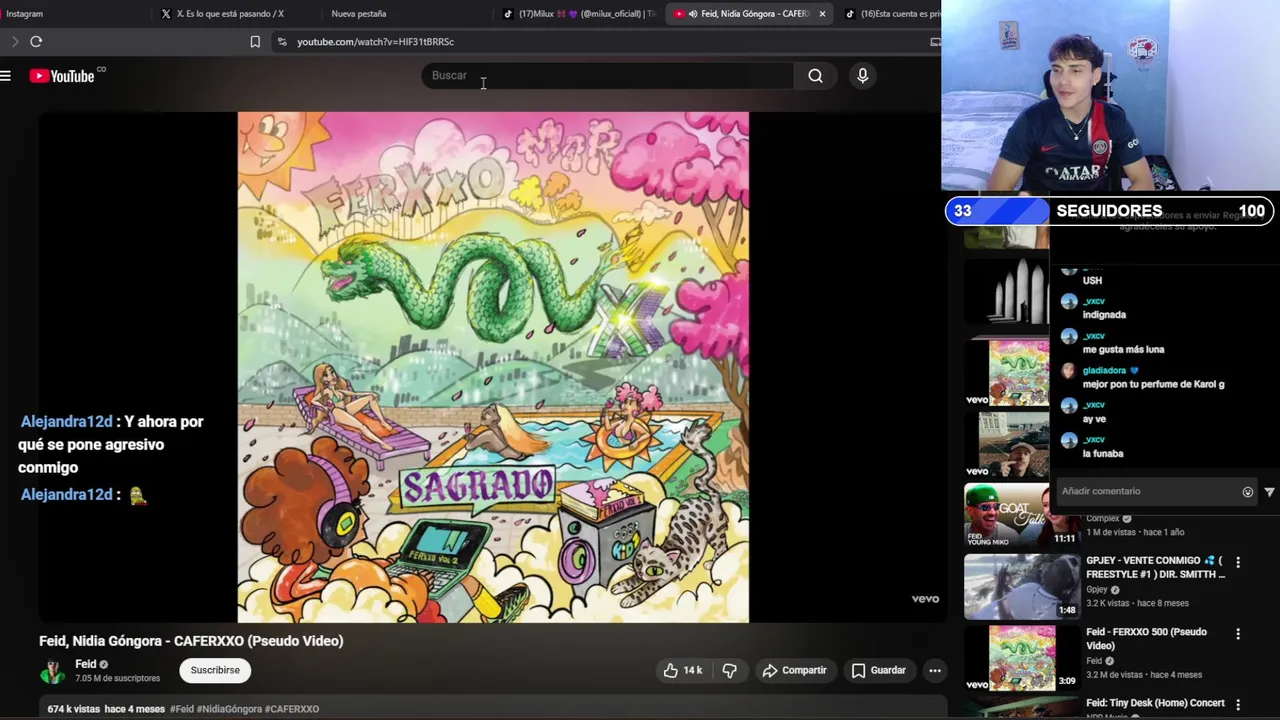
Task: Click the SEGUIDORES goal progress bar
Action: tap(1110, 211)
